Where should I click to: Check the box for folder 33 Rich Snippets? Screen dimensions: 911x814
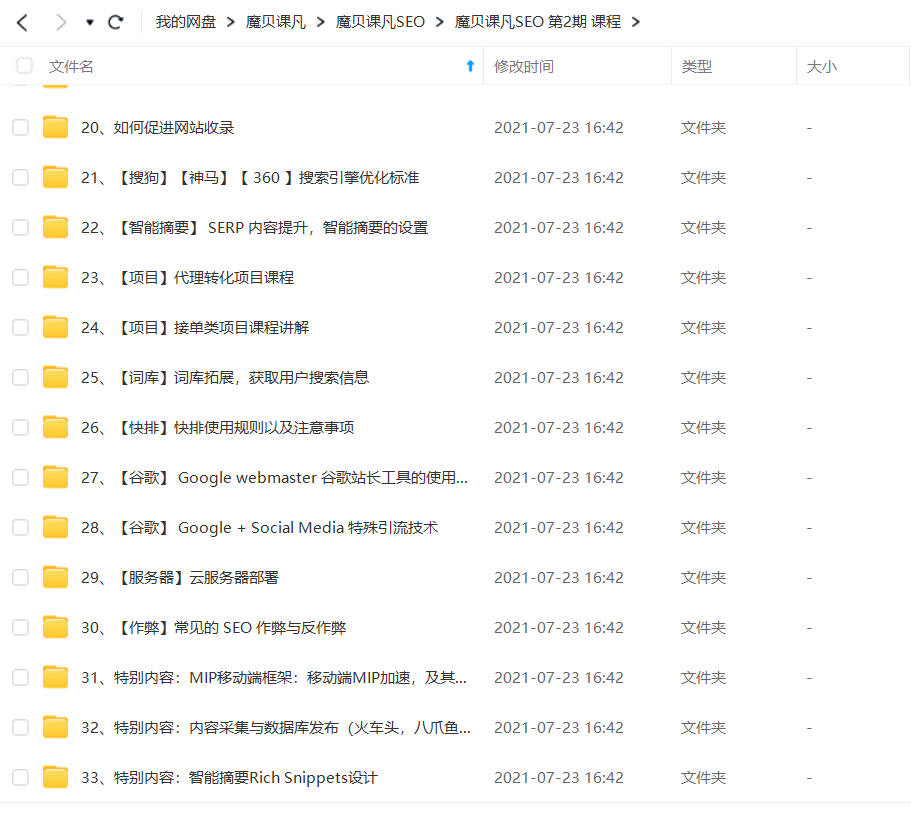click(x=20, y=777)
